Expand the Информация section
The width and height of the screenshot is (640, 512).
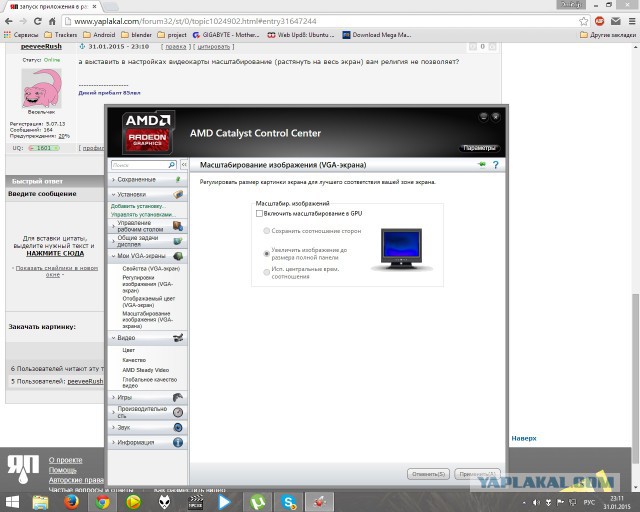(x=147, y=442)
